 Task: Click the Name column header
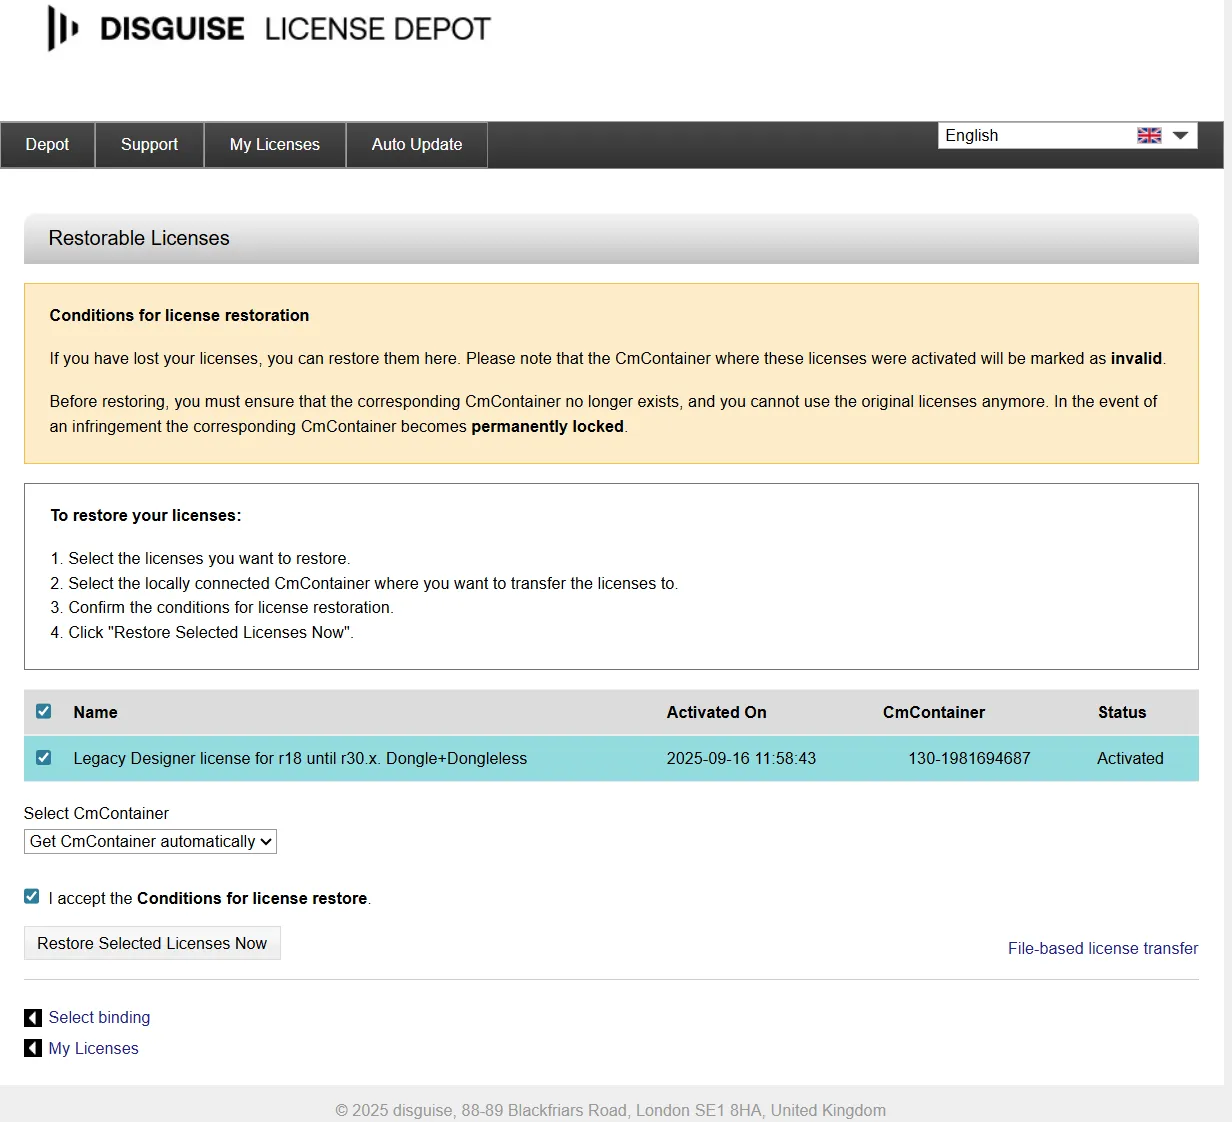tap(95, 712)
